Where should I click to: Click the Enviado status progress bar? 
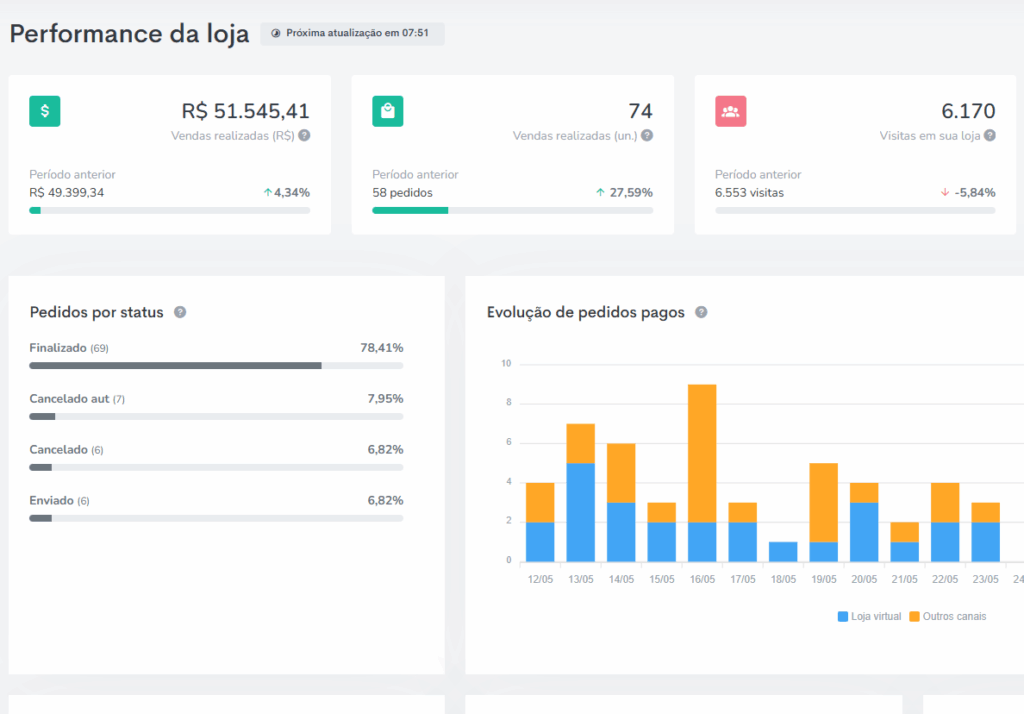(x=216, y=518)
